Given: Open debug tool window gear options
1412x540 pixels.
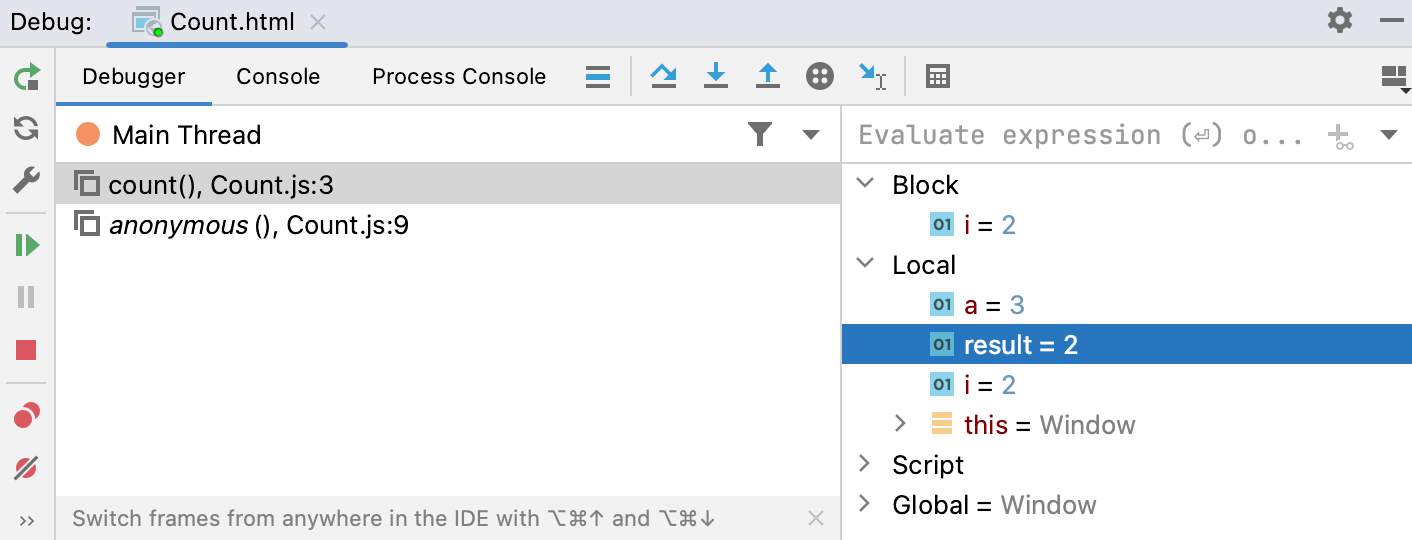Looking at the screenshot, I should (x=1340, y=20).
